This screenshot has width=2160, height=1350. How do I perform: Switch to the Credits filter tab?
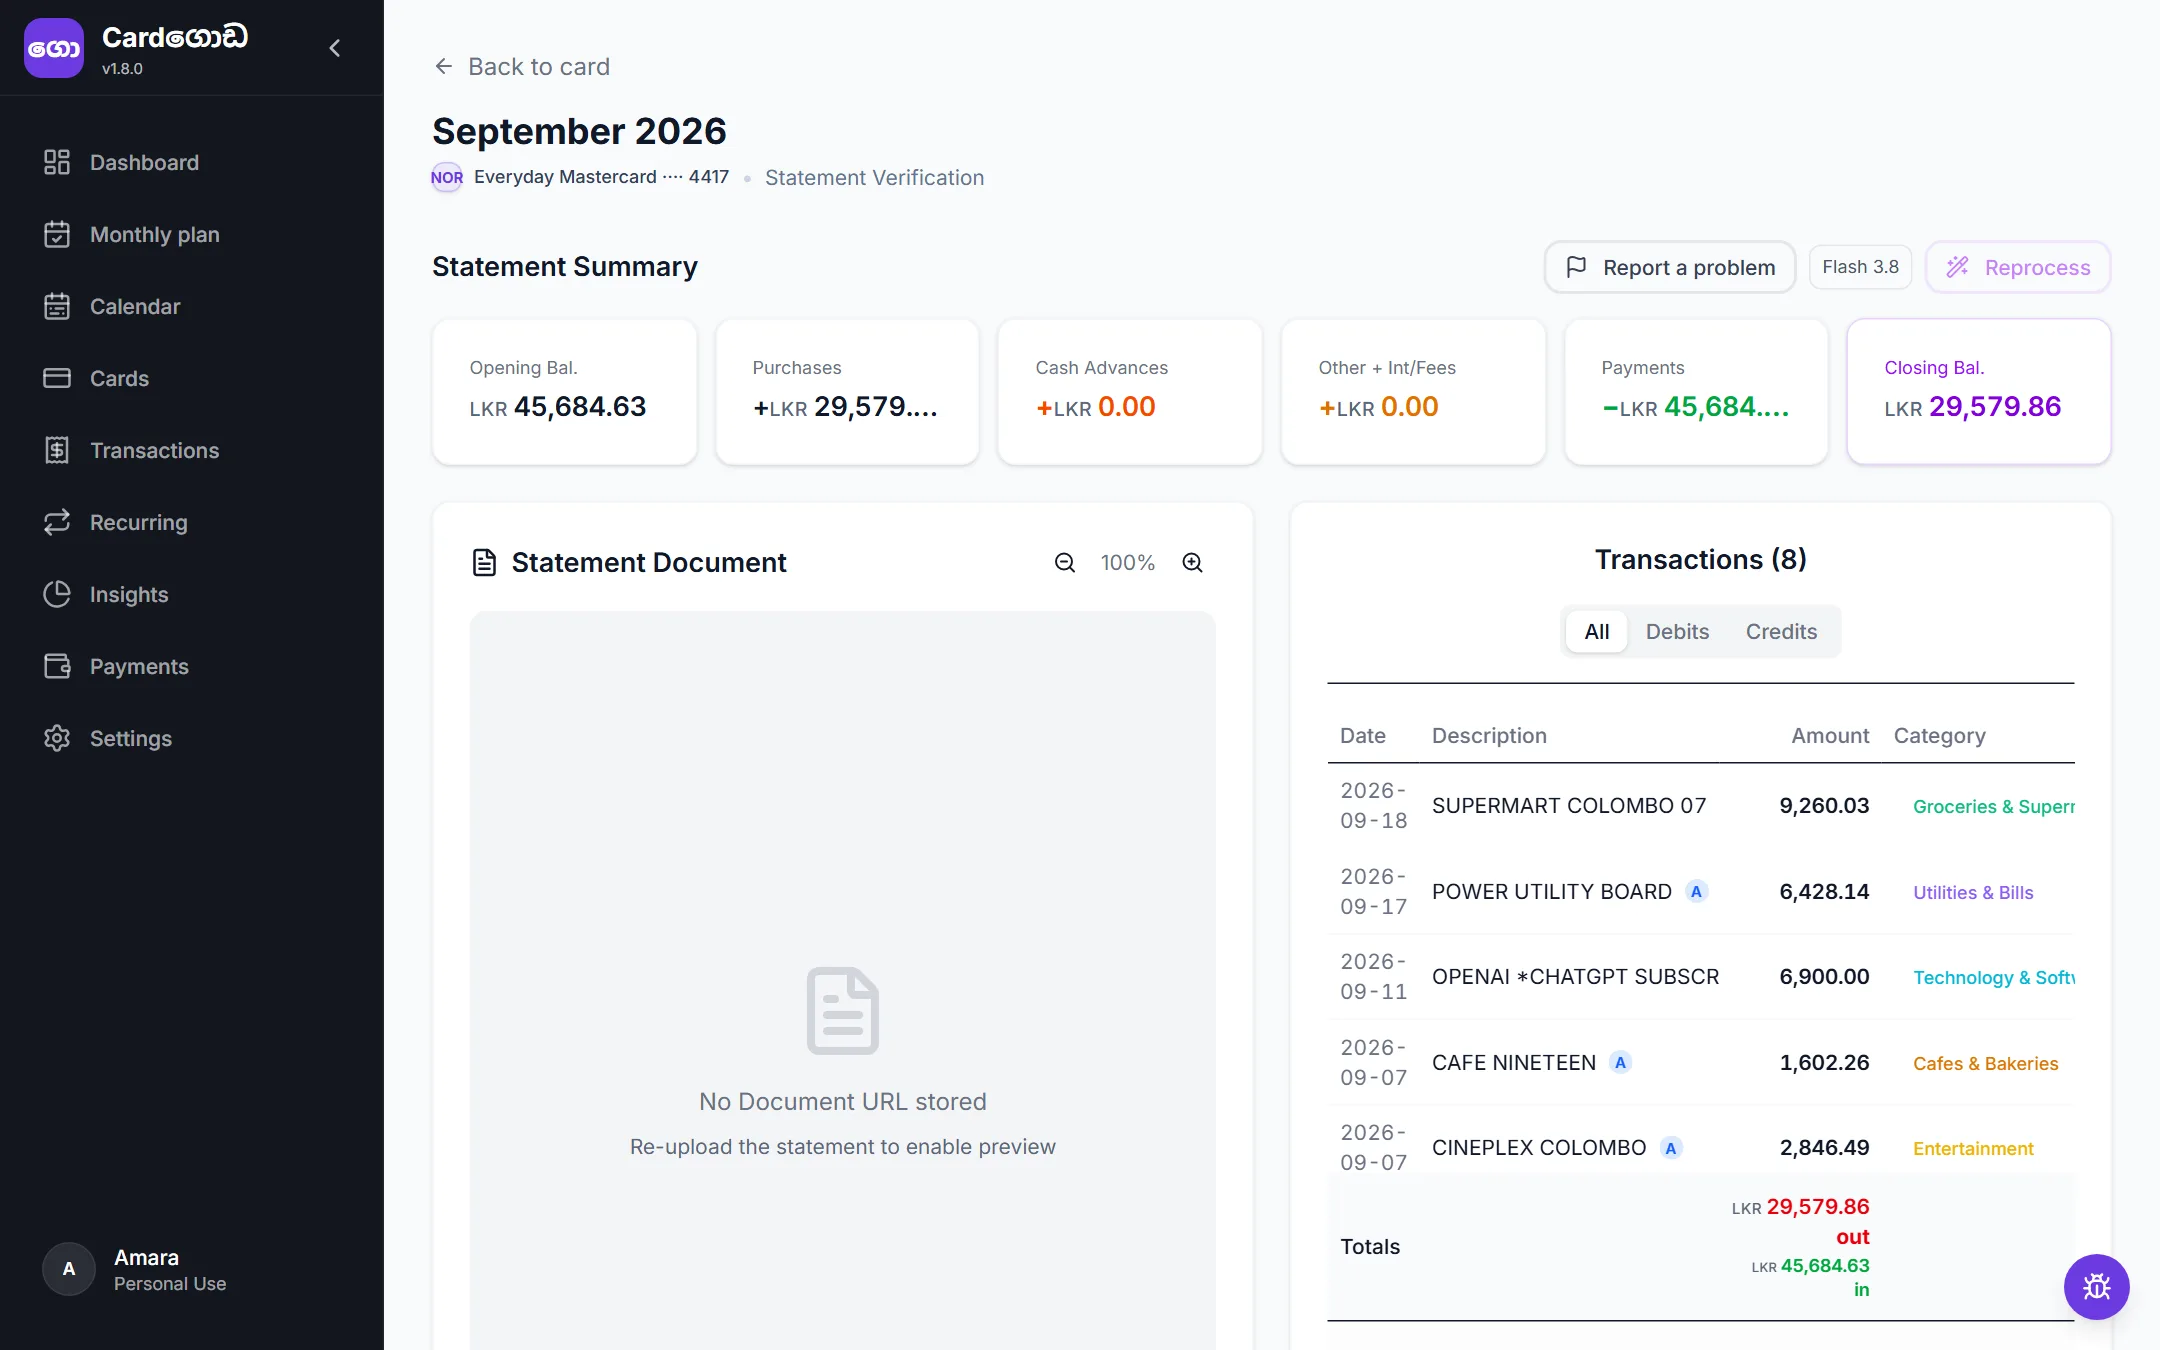[x=1781, y=632]
